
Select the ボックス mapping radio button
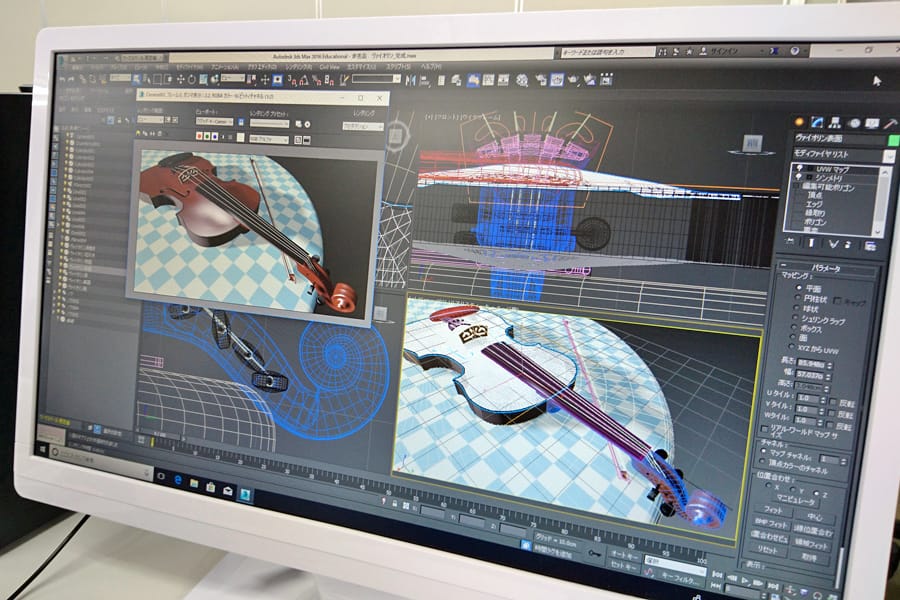pos(794,327)
